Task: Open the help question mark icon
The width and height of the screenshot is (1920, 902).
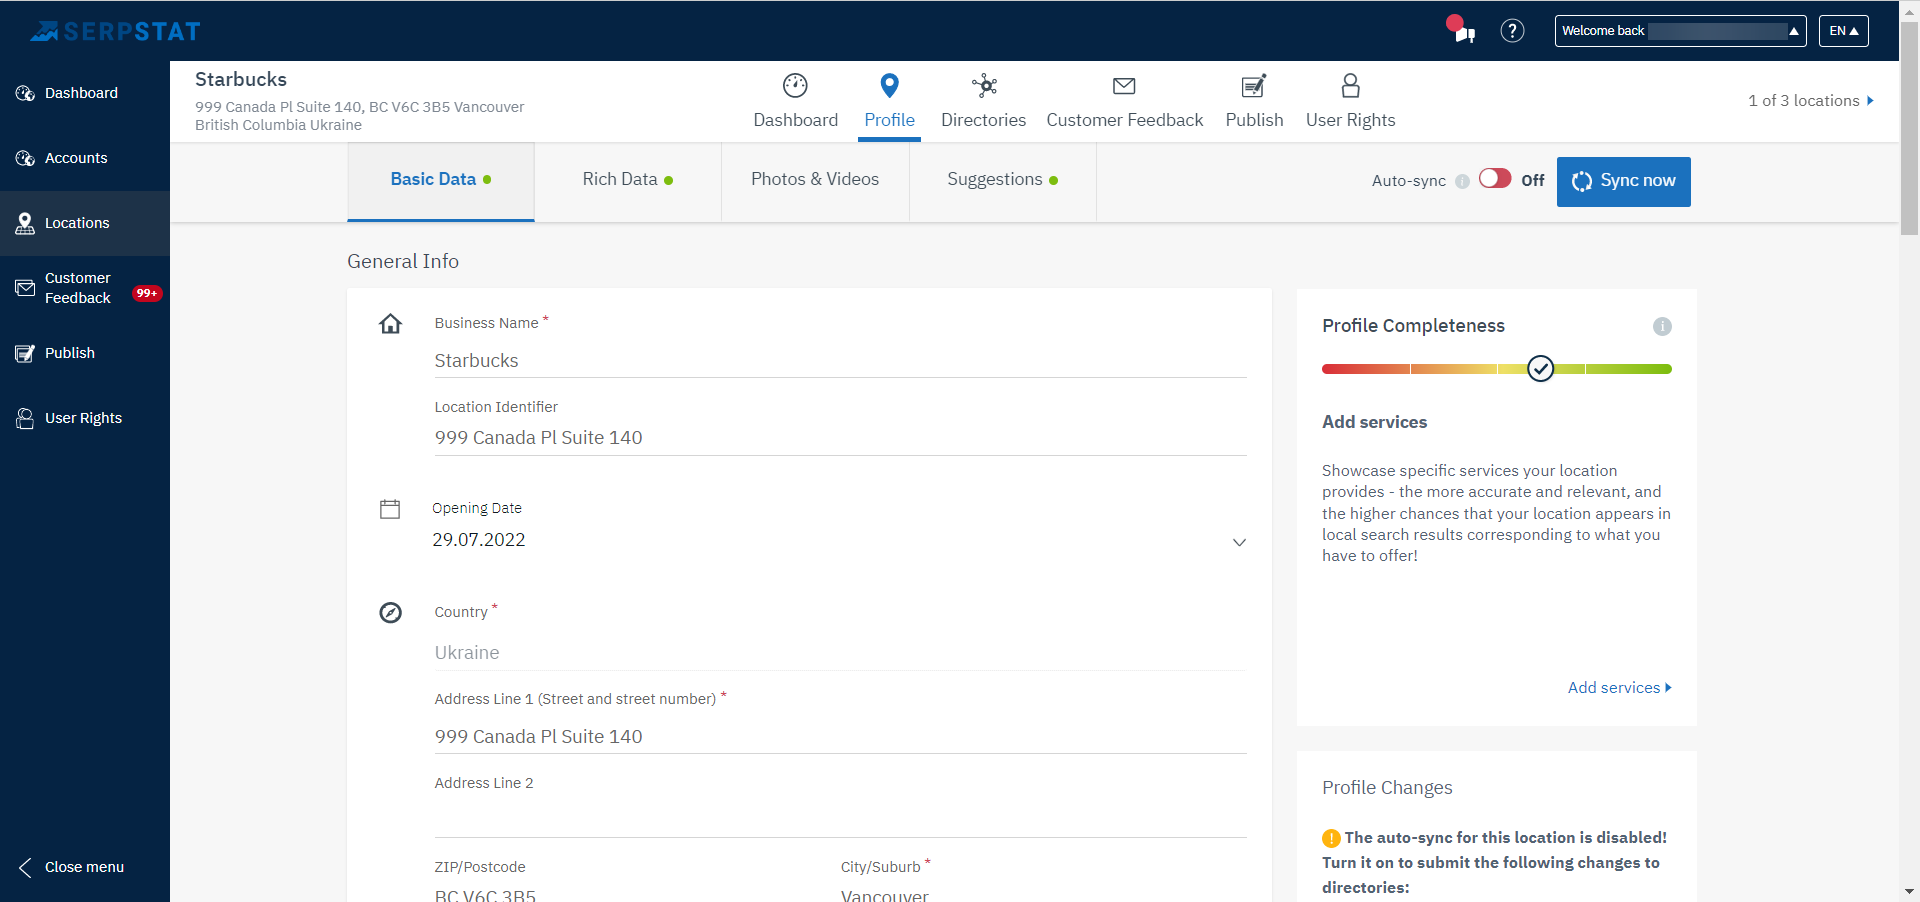Action: pos(1512,31)
